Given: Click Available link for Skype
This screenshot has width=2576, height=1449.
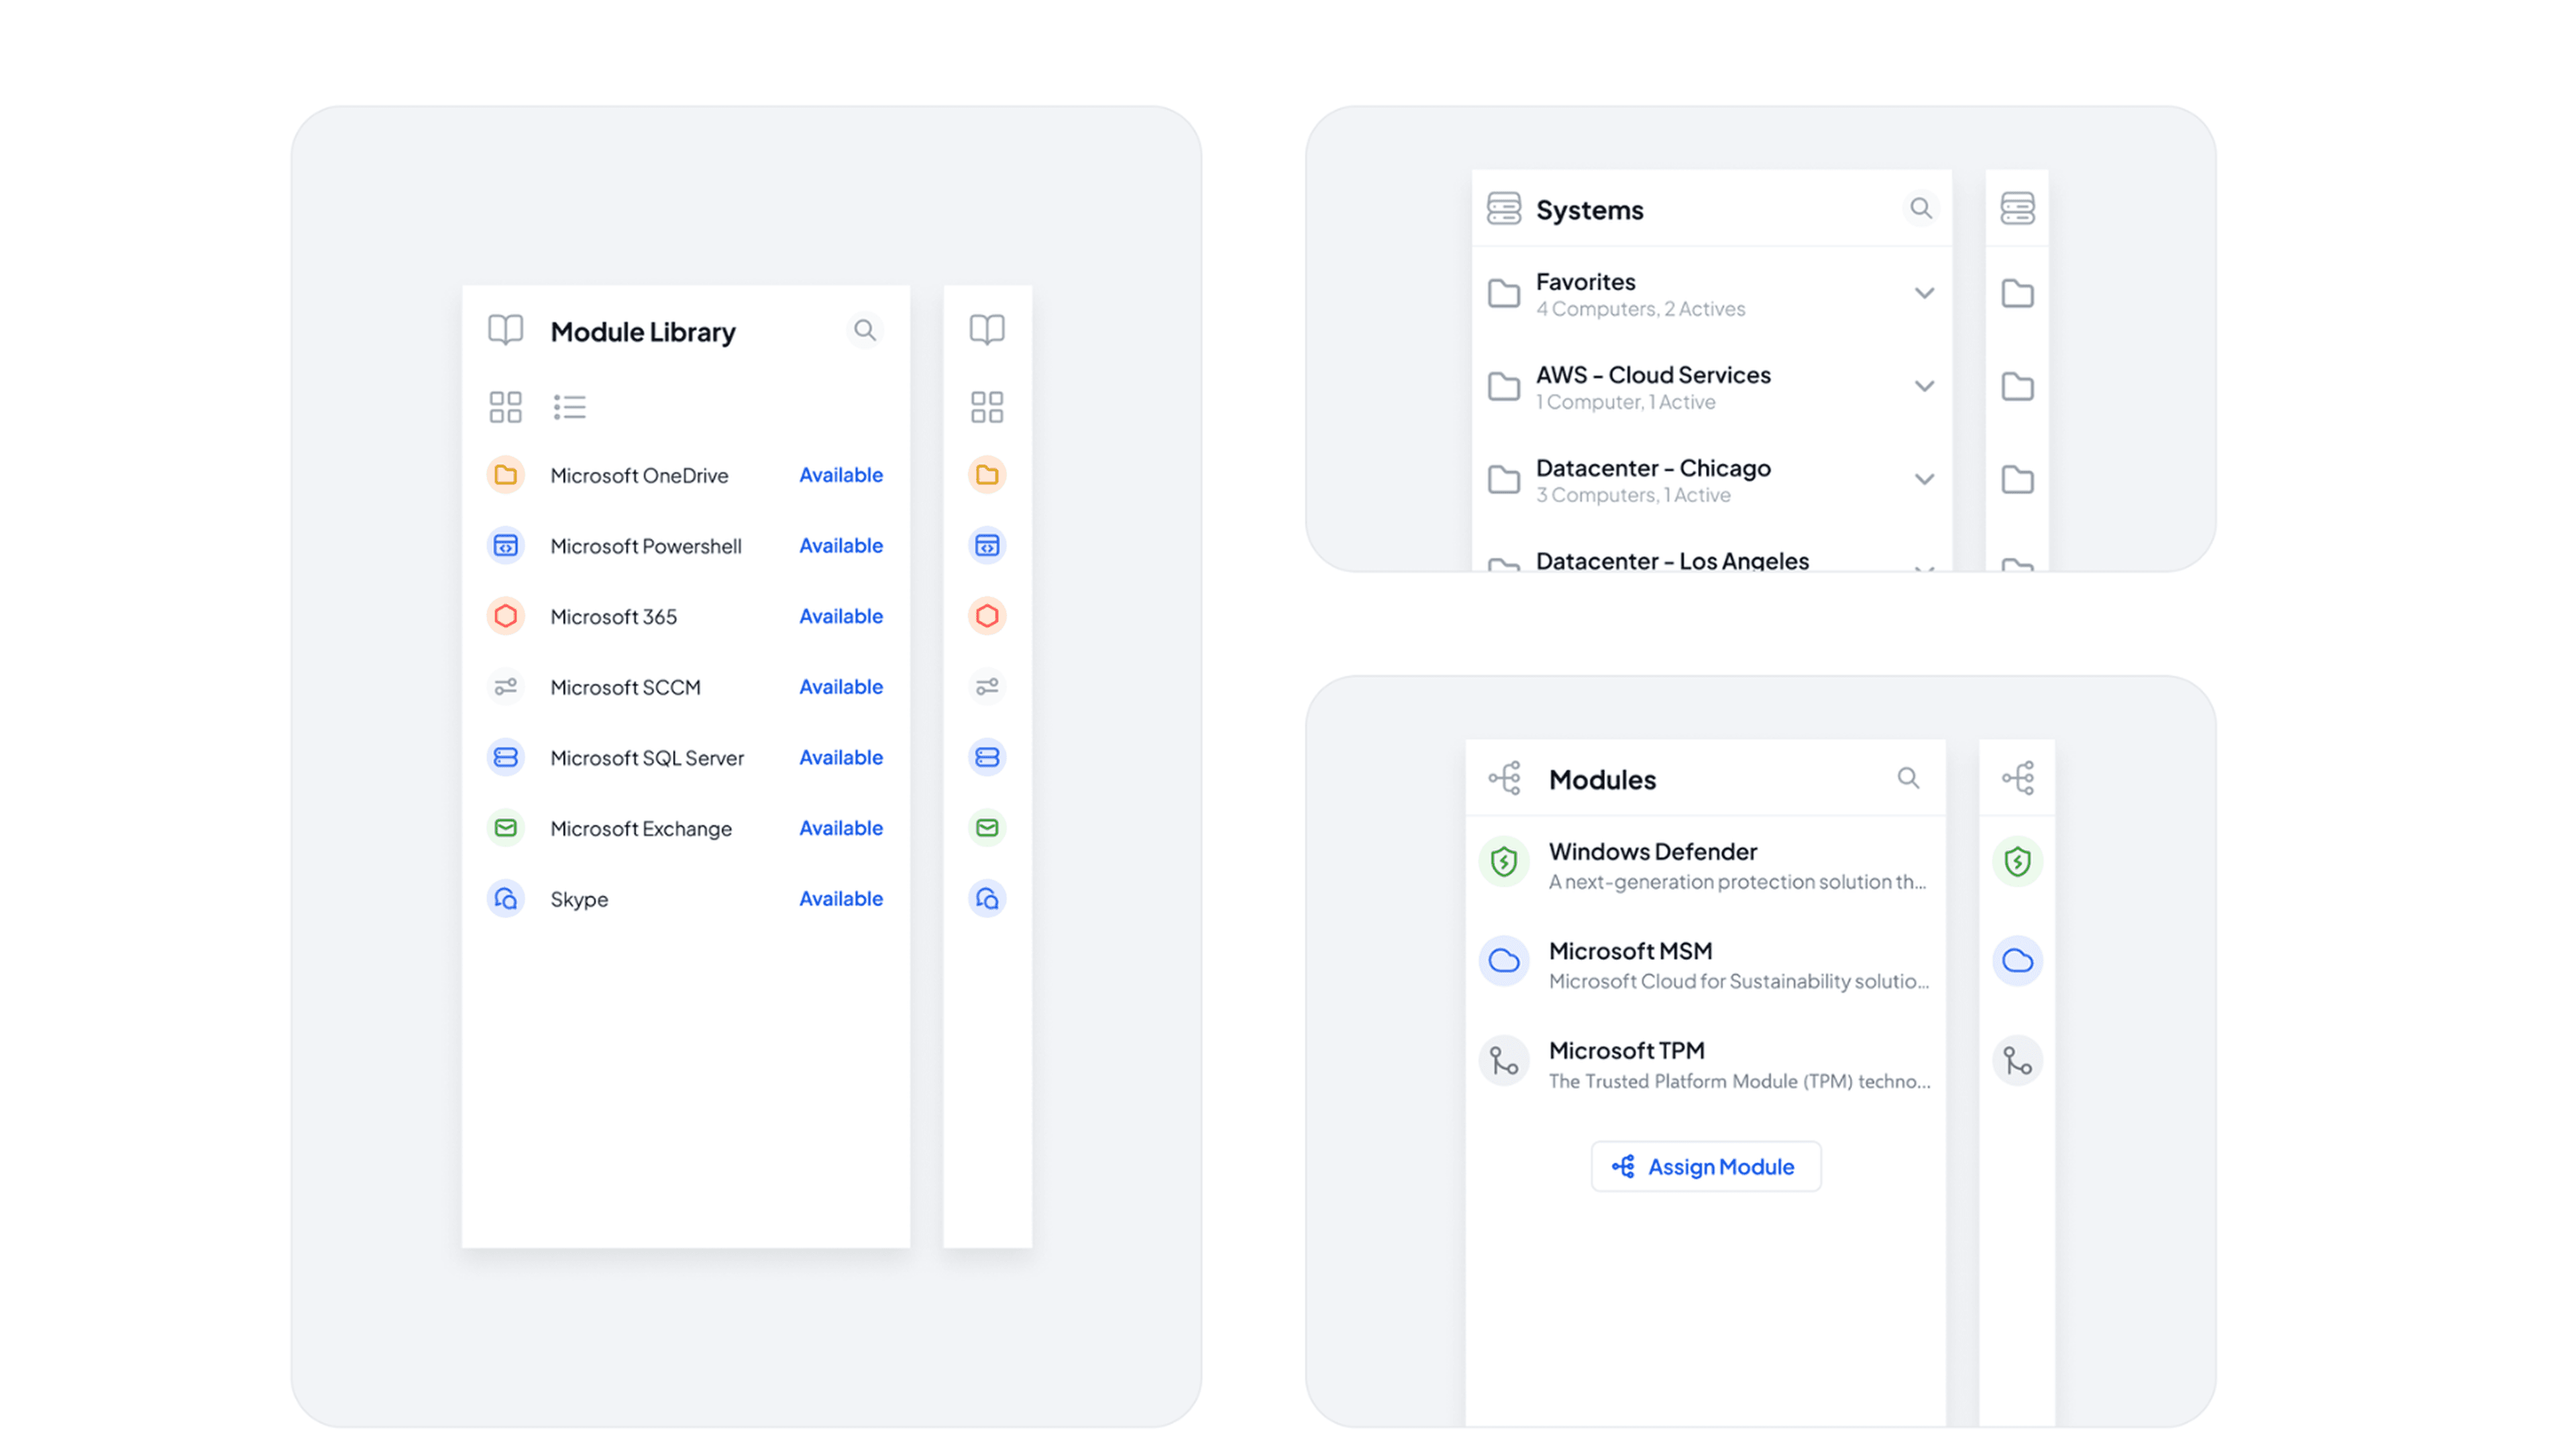Looking at the screenshot, I should pos(841,899).
